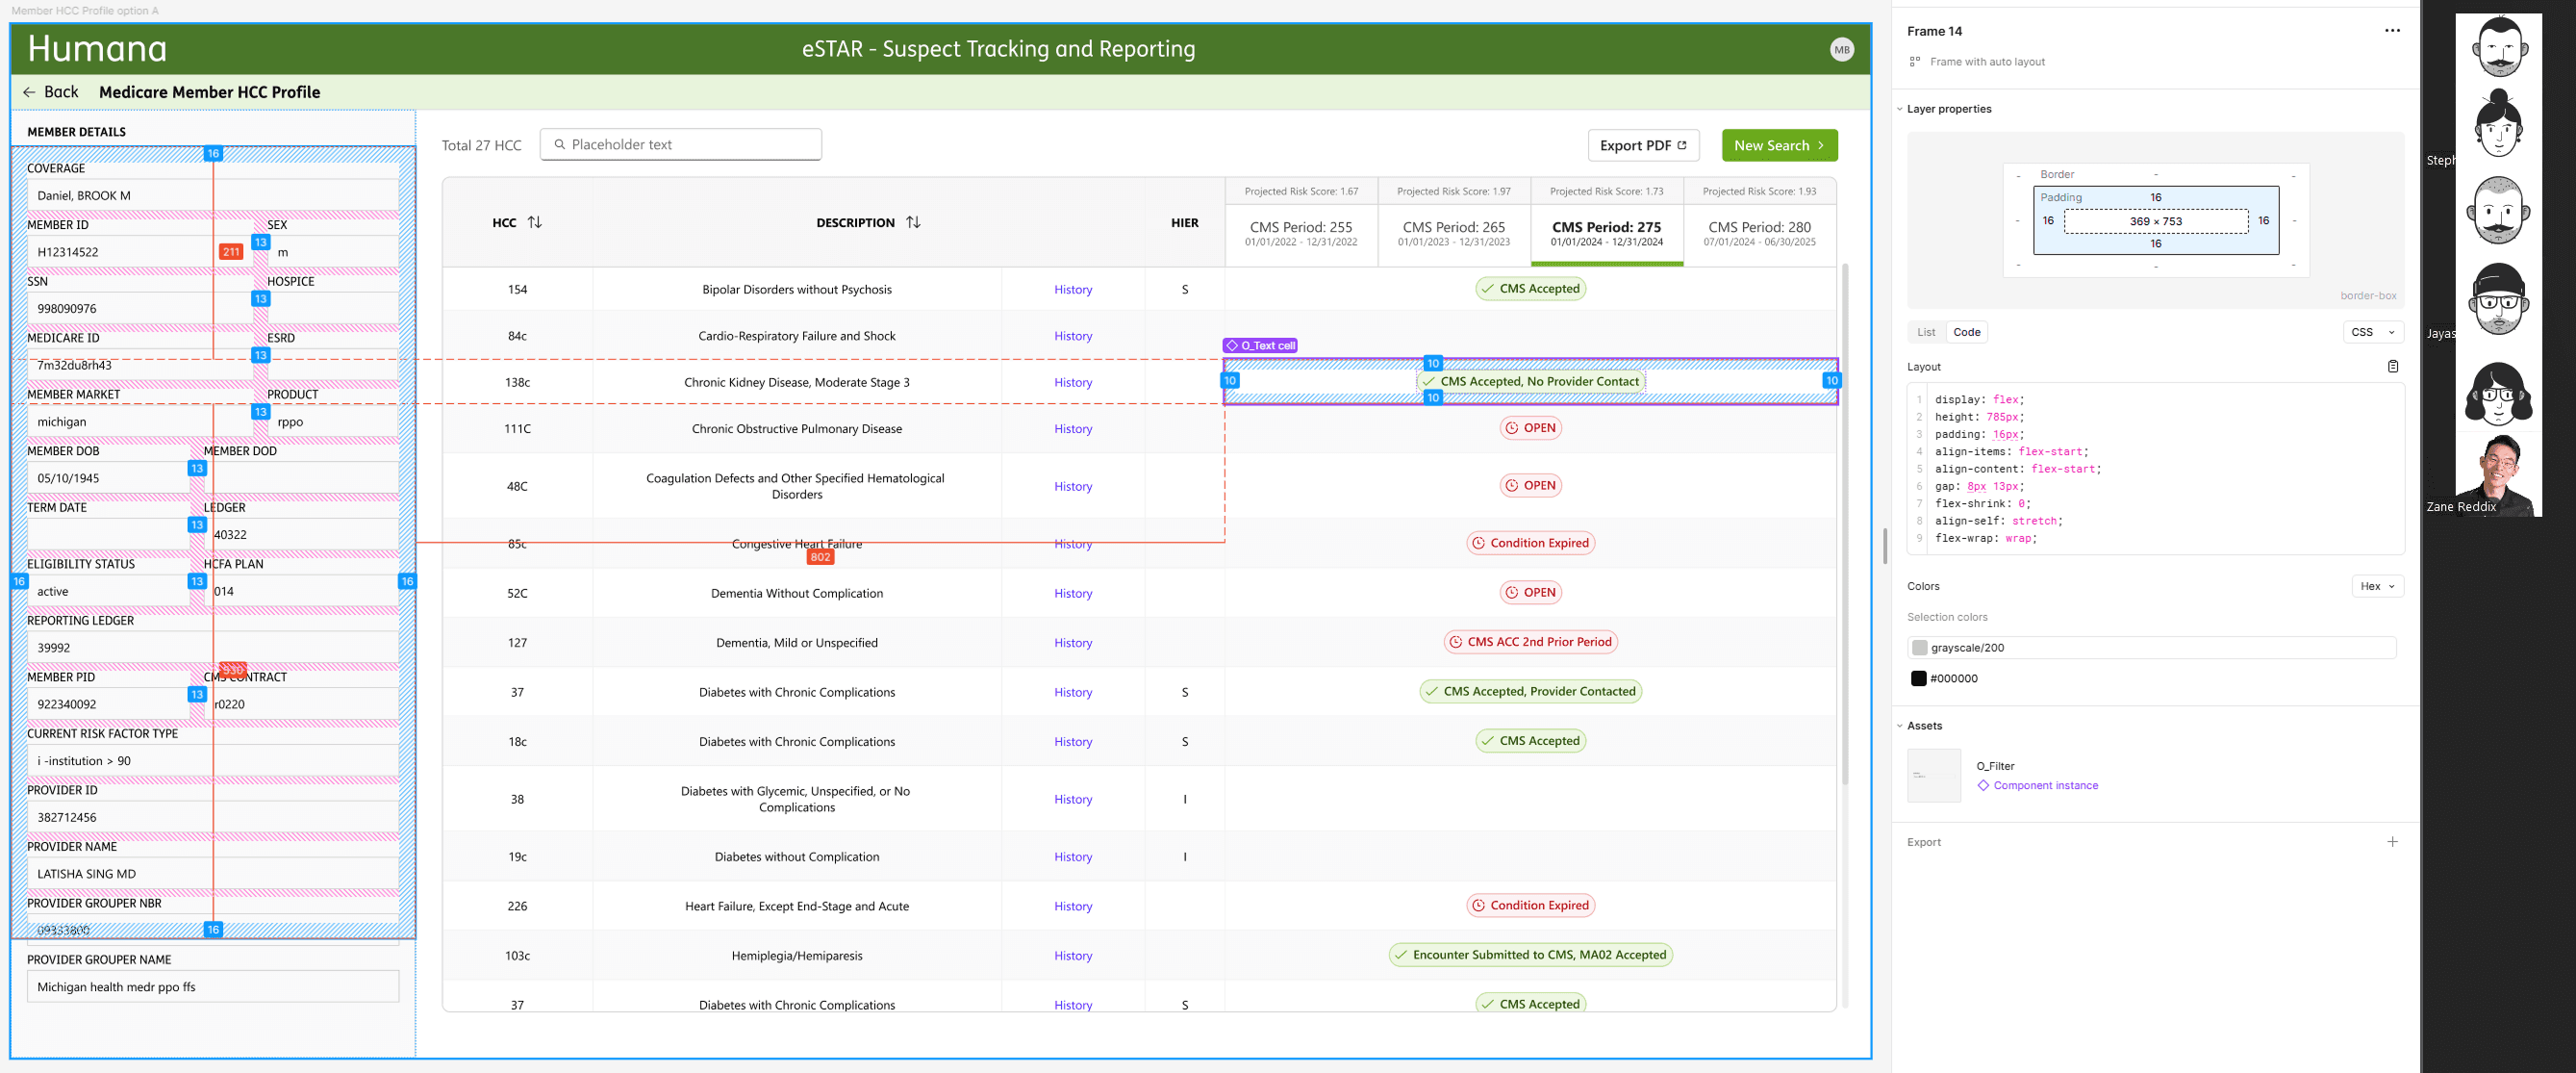Open Frame 14 three-dot options menu
2576x1073 pixels.
coord(2391,30)
